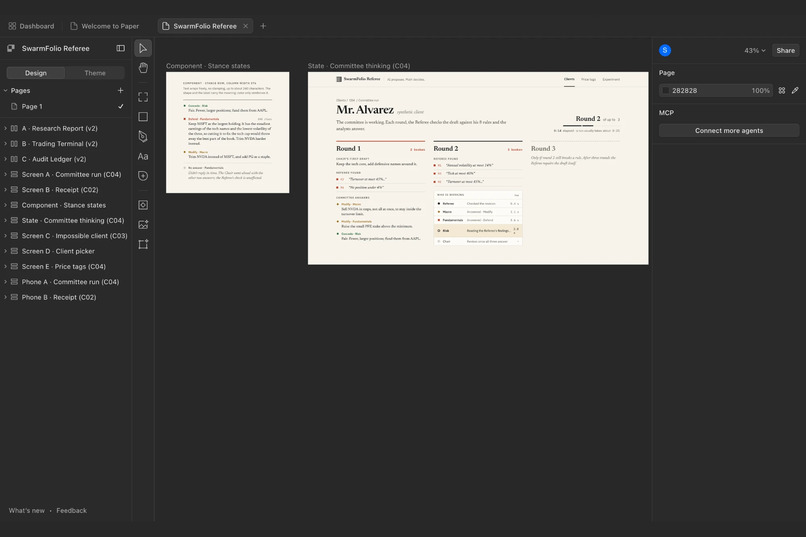The height and width of the screenshot is (537, 806).
Task: Add a new page with plus icon
Action: [120, 90]
